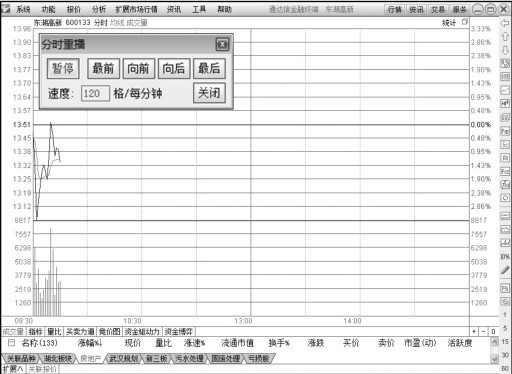Collapse the 名称(133) list expander box
Image resolution: width=512 pixels, height=374 pixels.
tap(11, 342)
